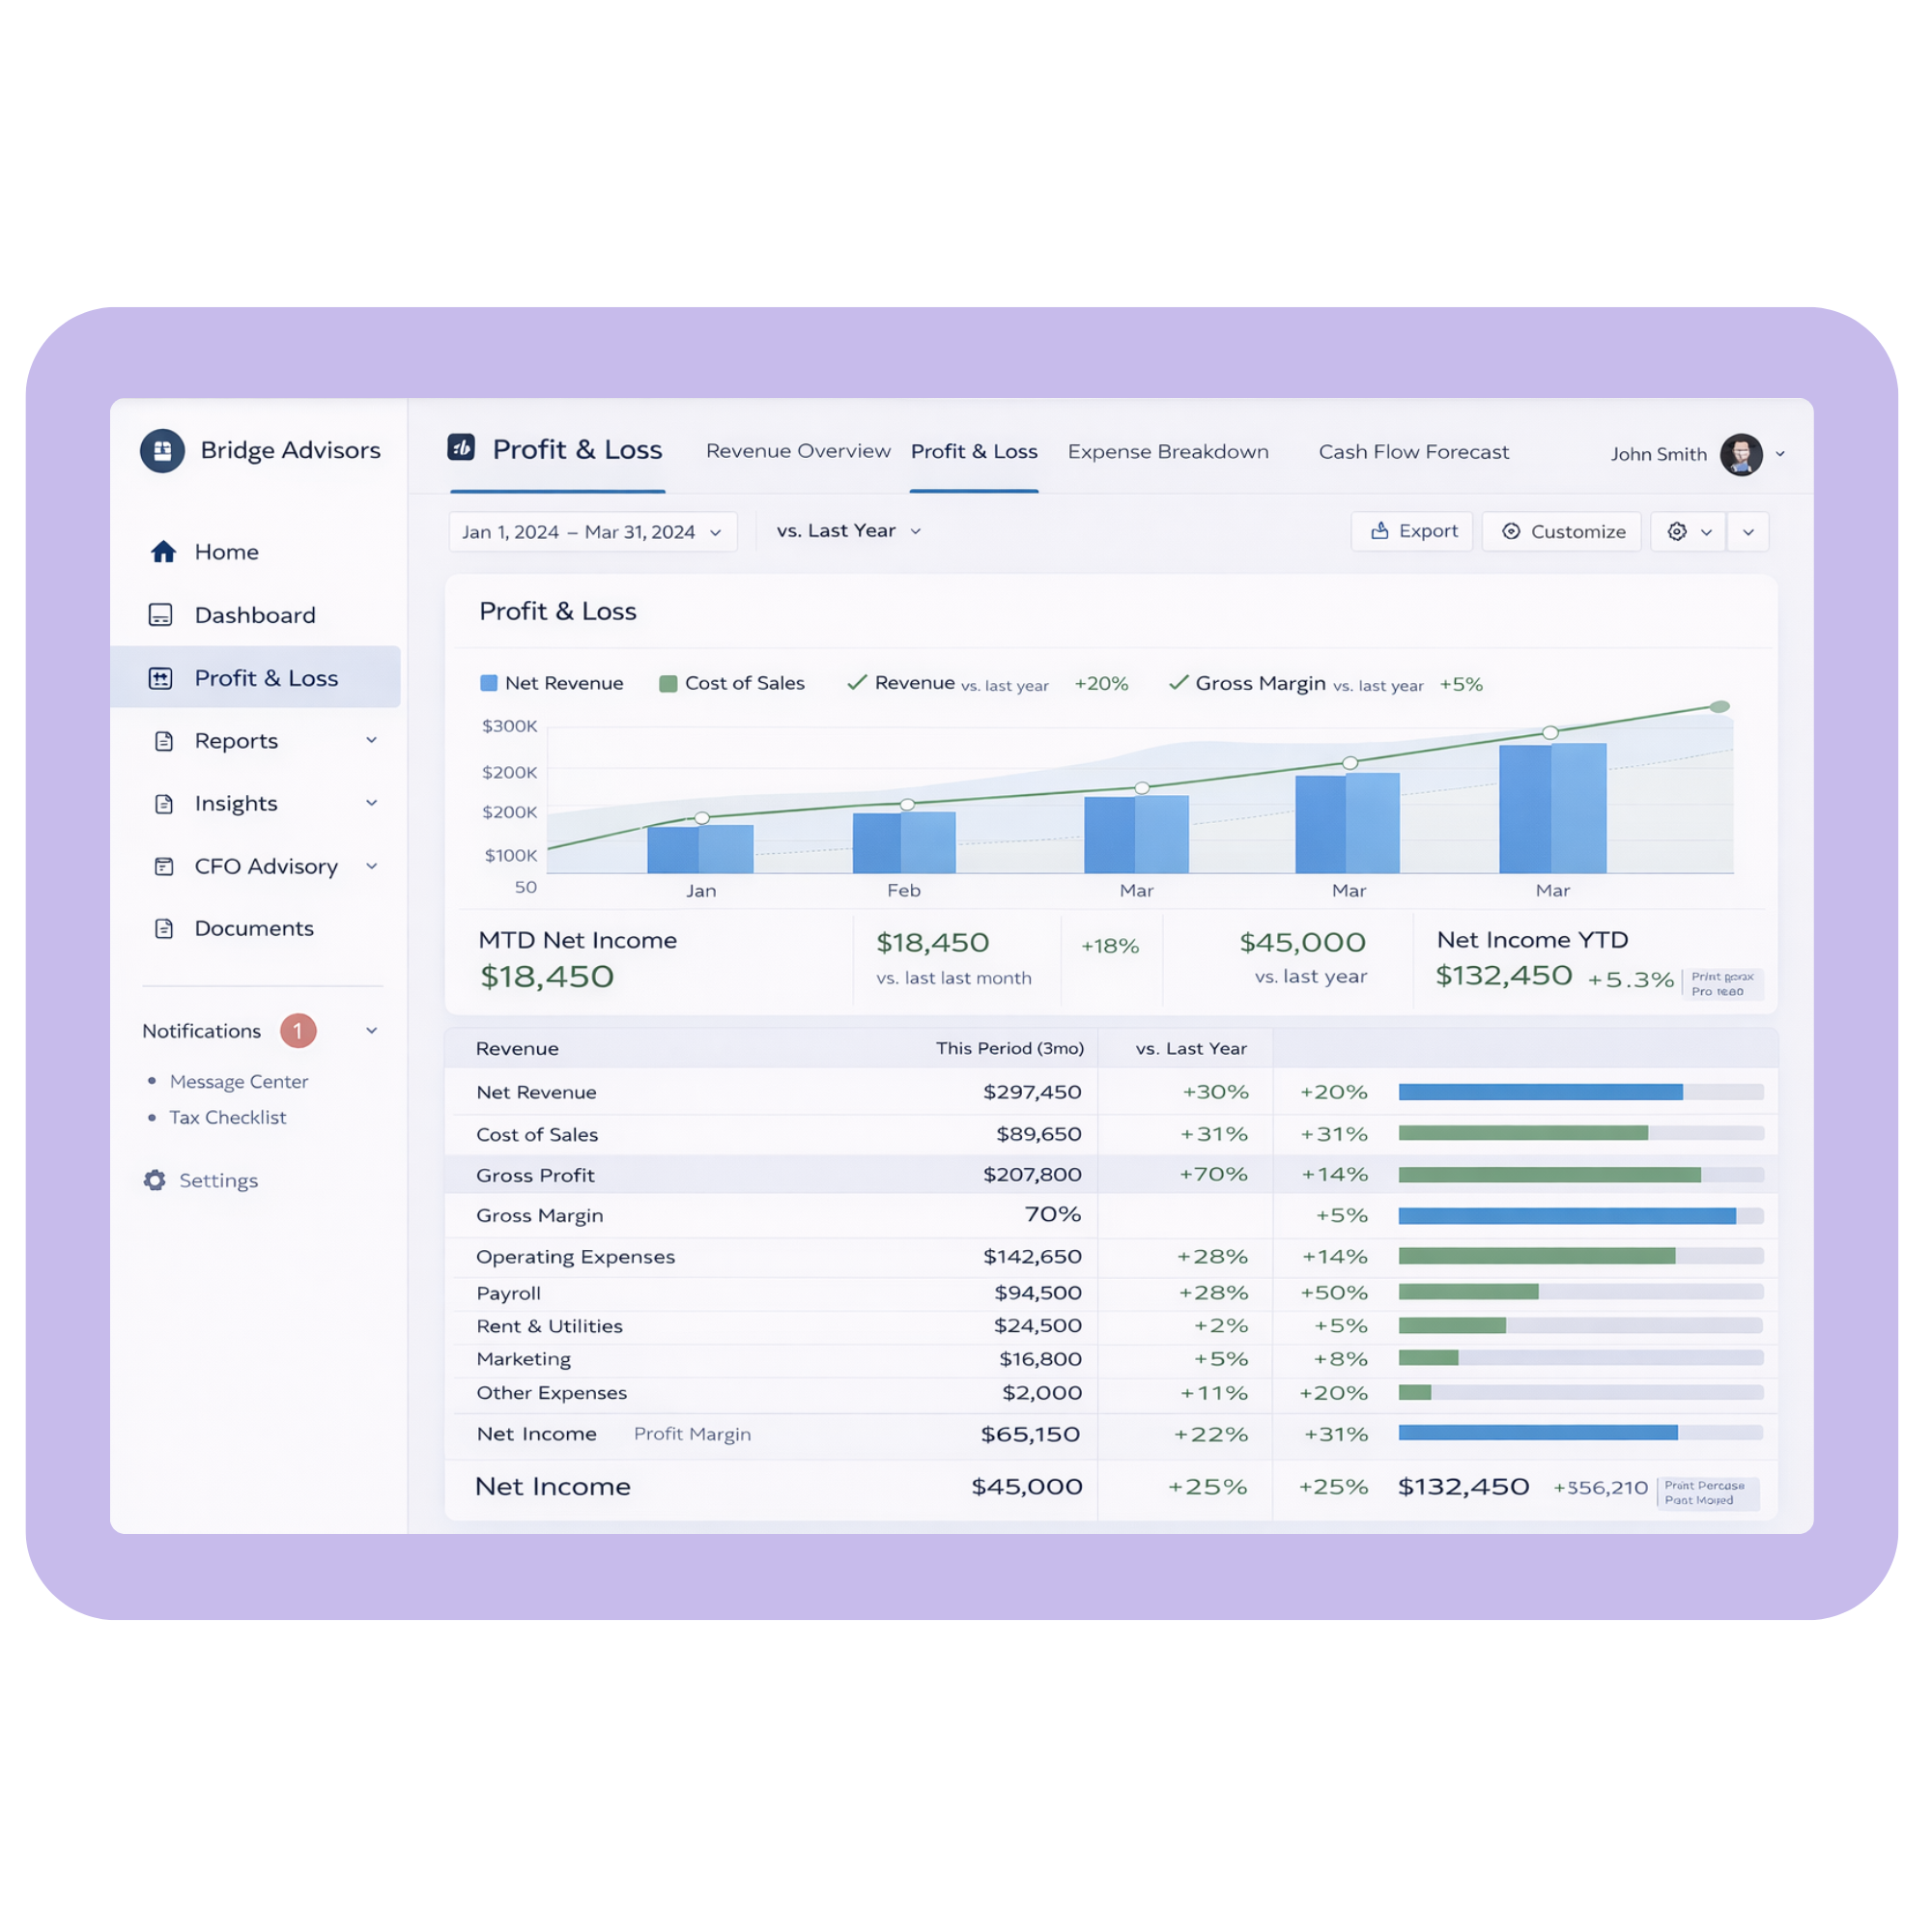
Task: Click the Dashboard sidebar icon
Action: pos(160,615)
